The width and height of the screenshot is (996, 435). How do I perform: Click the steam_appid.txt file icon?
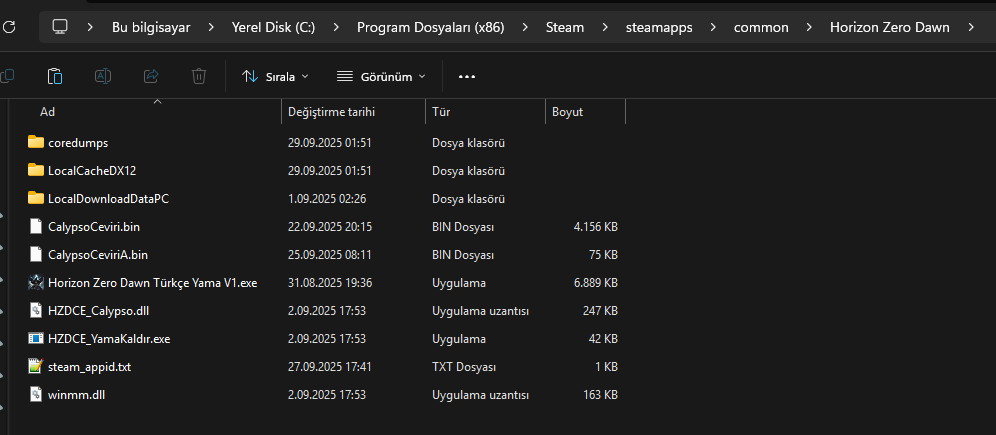click(37, 367)
